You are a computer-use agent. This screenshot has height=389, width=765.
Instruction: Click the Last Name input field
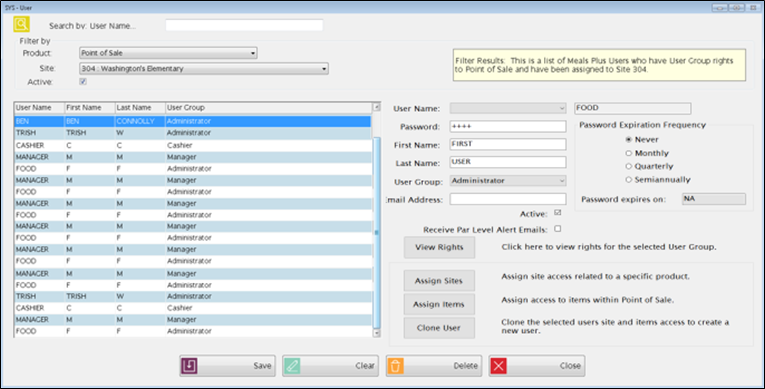[x=507, y=162]
